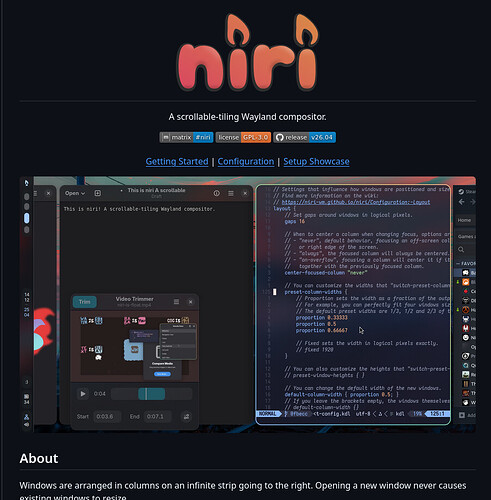
Task: Open the Open dropdown in text editor
Action: pos(75,193)
